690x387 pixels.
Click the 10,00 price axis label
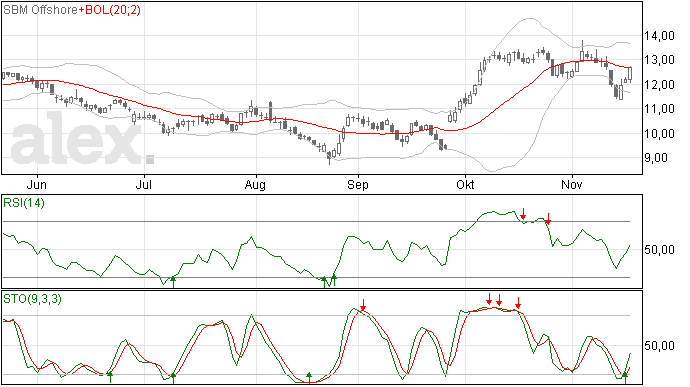coord(659,133)
